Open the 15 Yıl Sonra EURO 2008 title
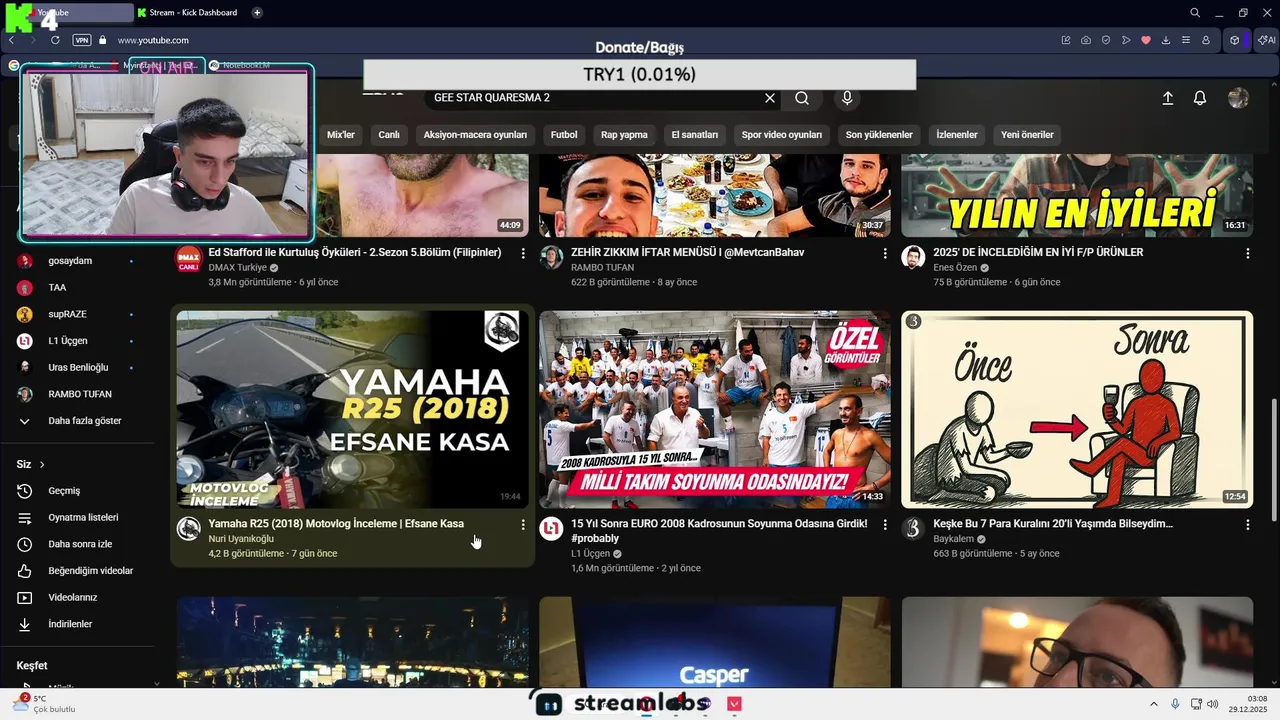 pos(719,531)
